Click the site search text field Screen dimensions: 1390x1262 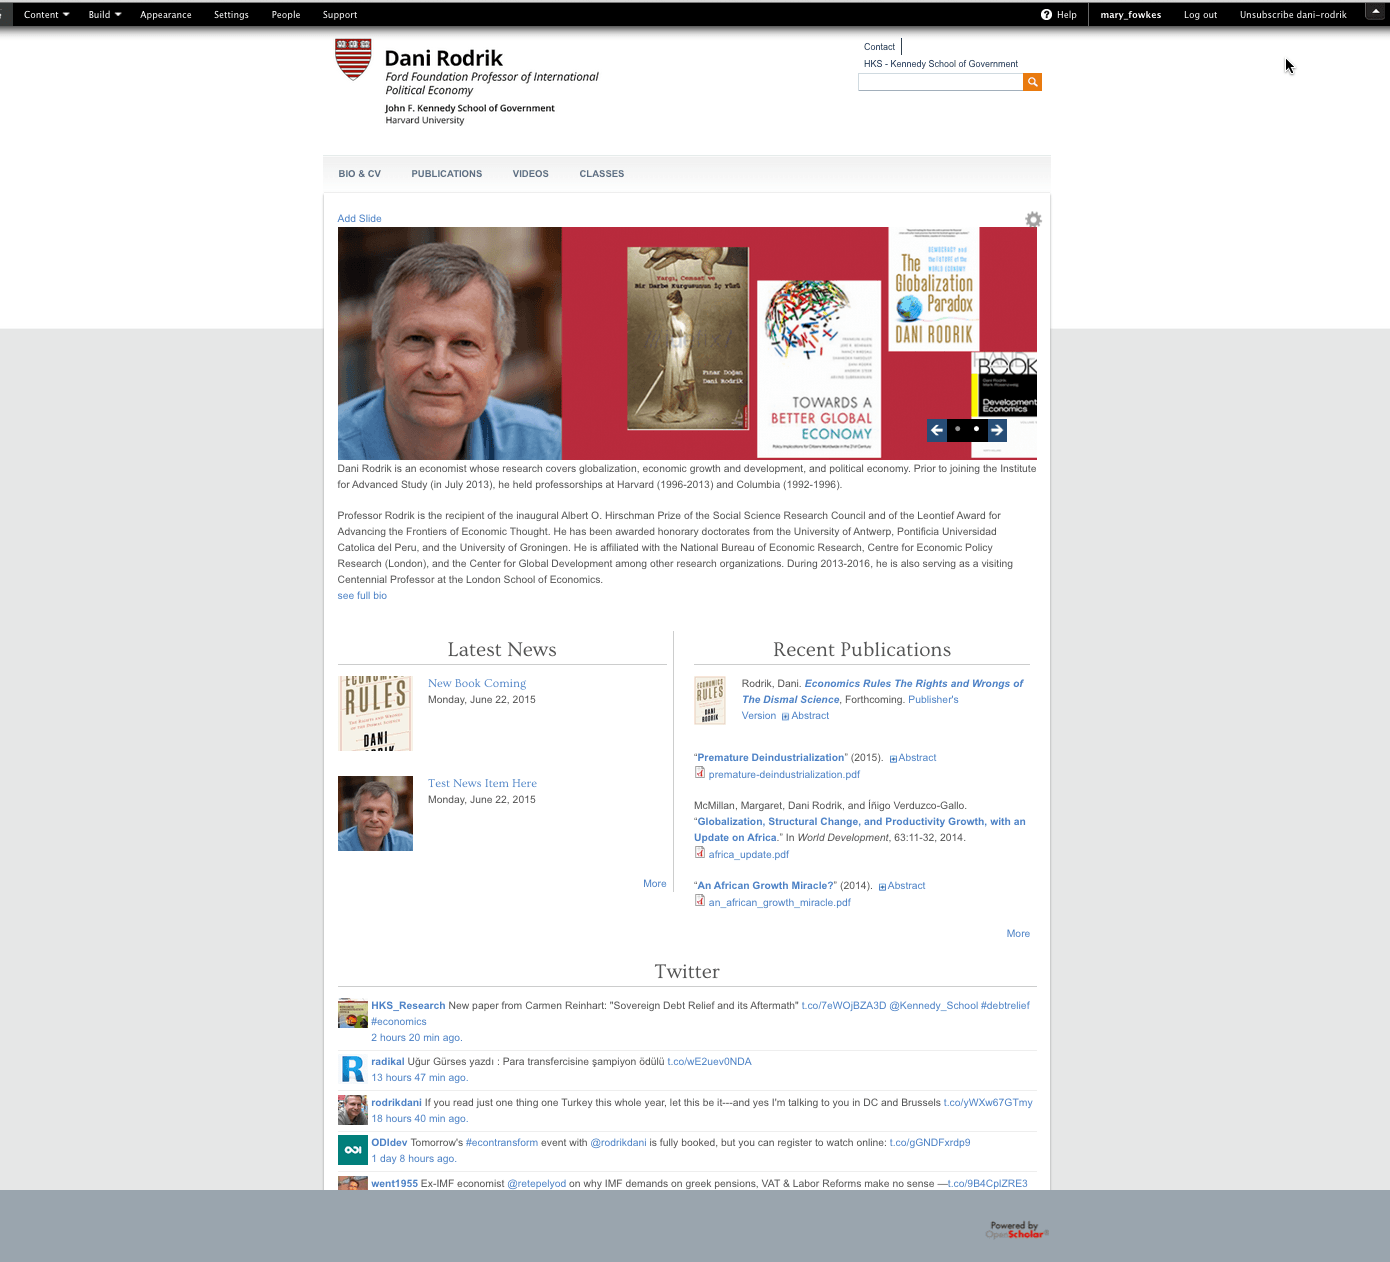point(941,82)
